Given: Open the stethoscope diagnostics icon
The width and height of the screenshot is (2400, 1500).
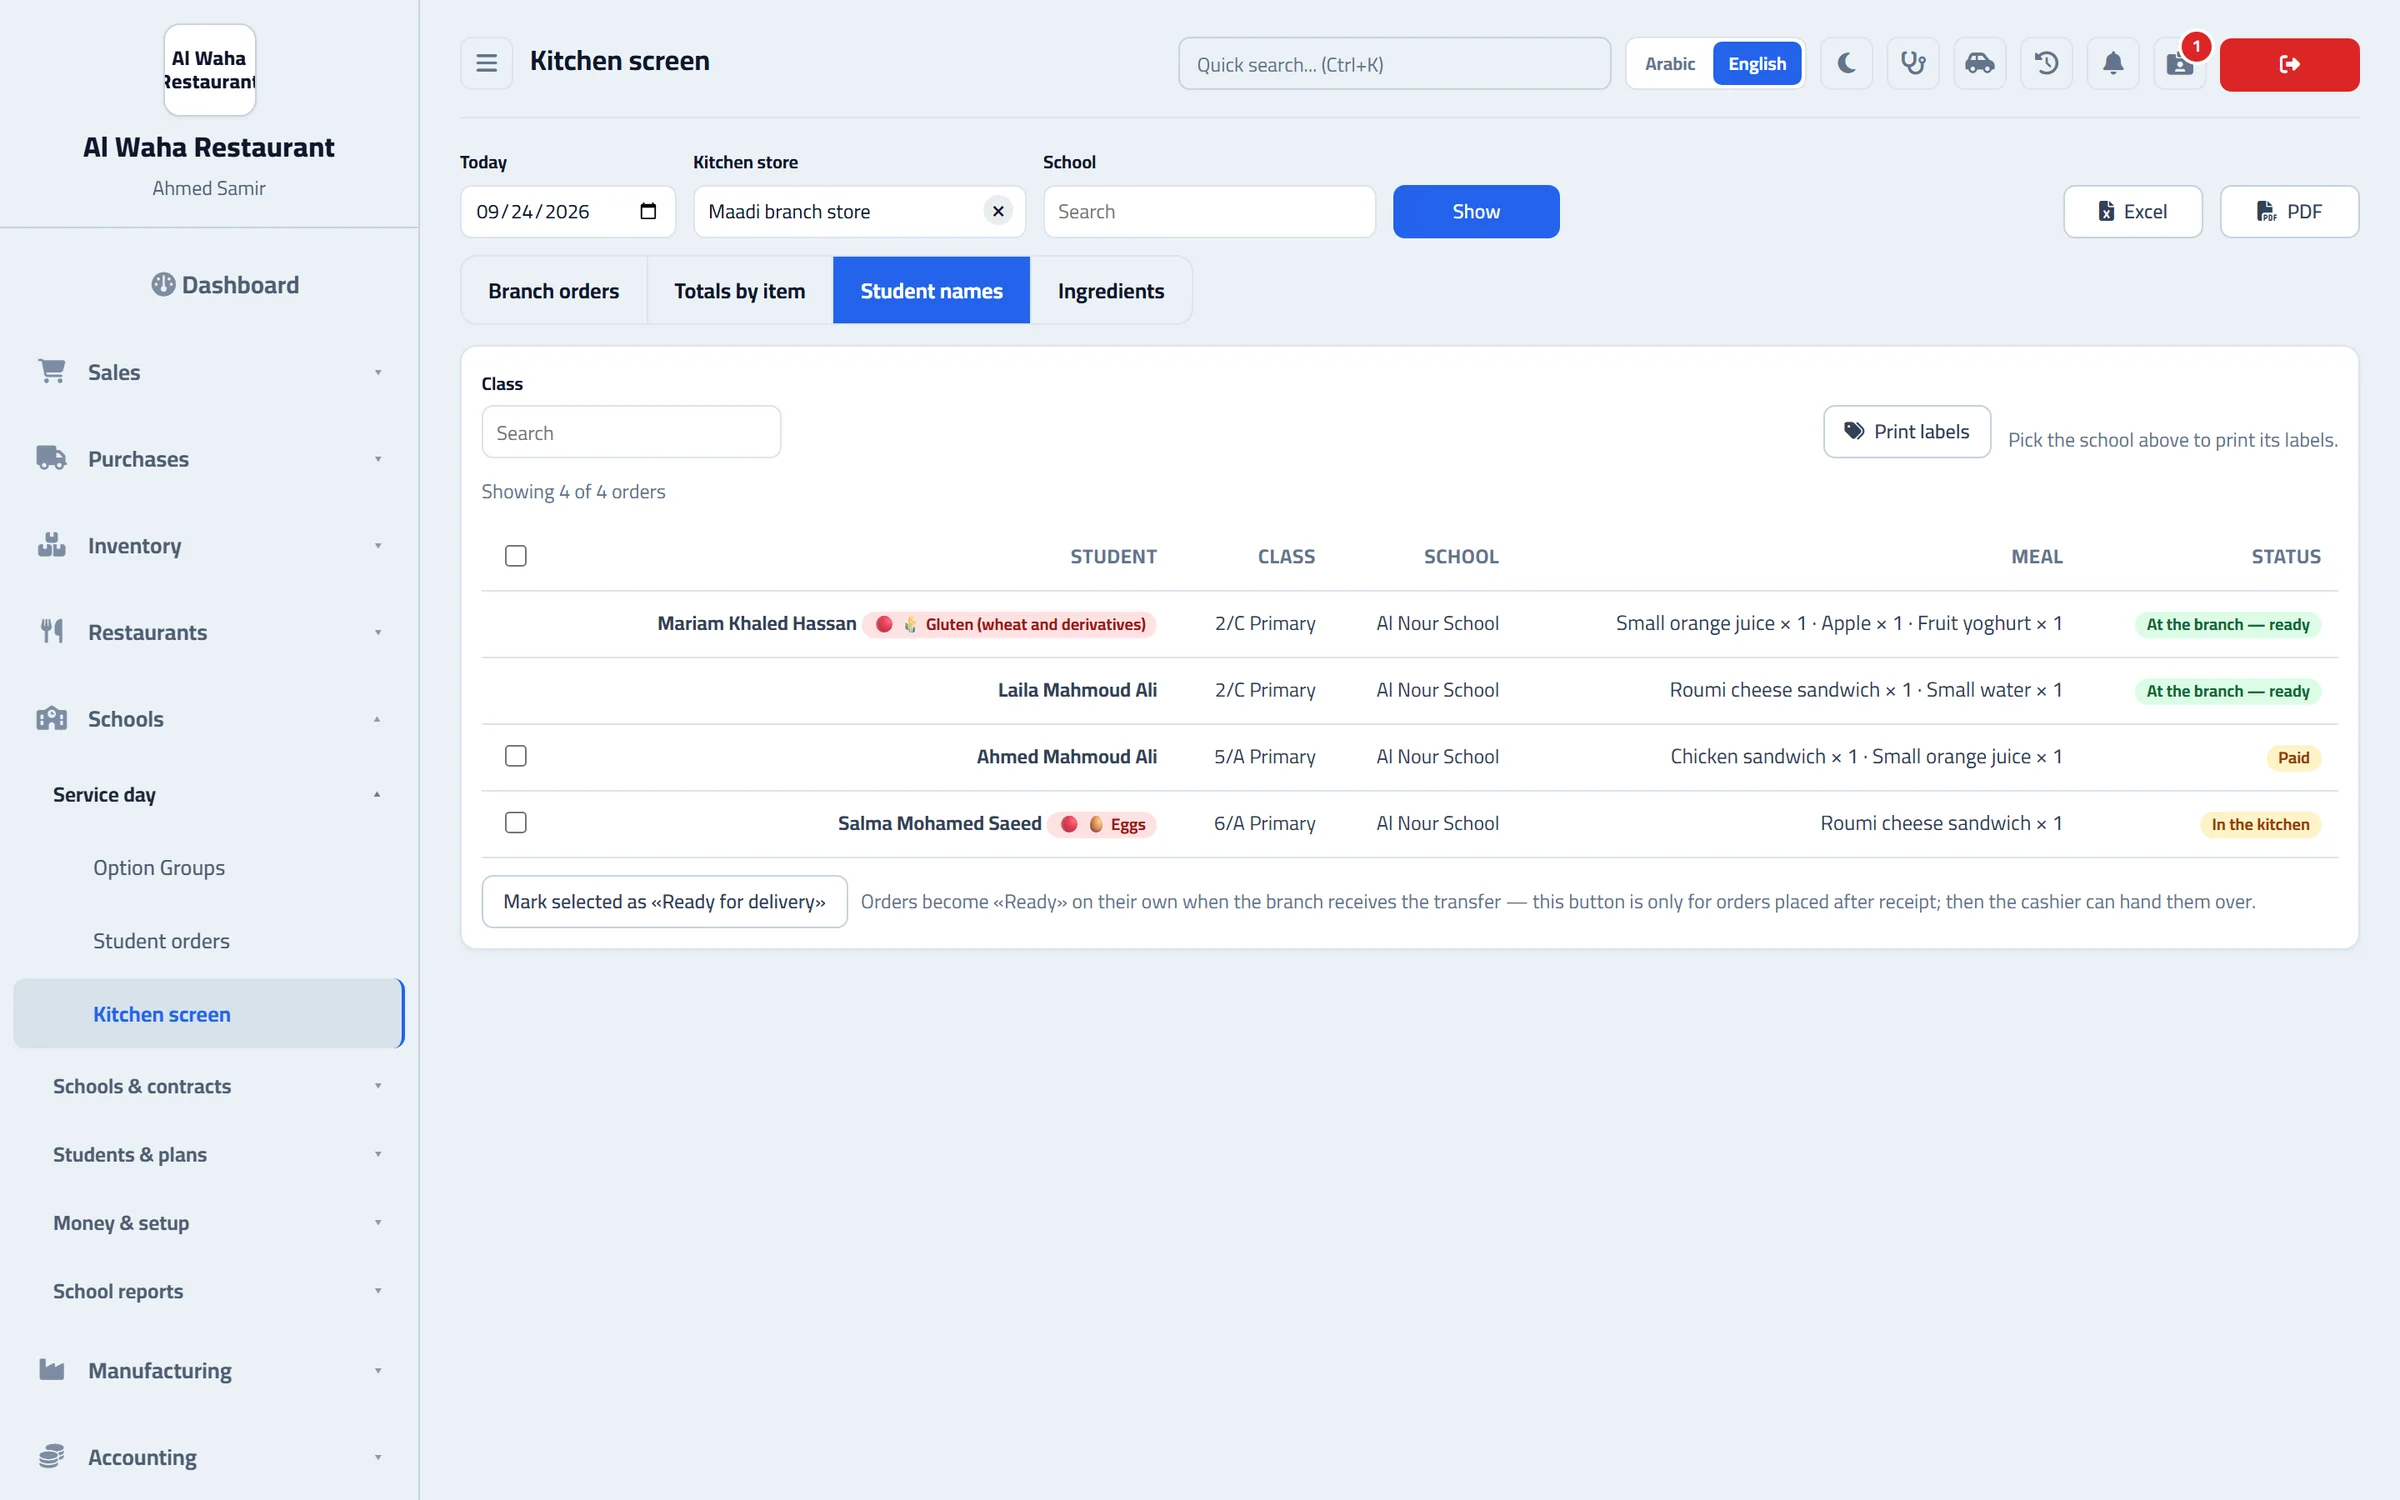Looking at the screenshot, I should click(x=1913, y=64).
